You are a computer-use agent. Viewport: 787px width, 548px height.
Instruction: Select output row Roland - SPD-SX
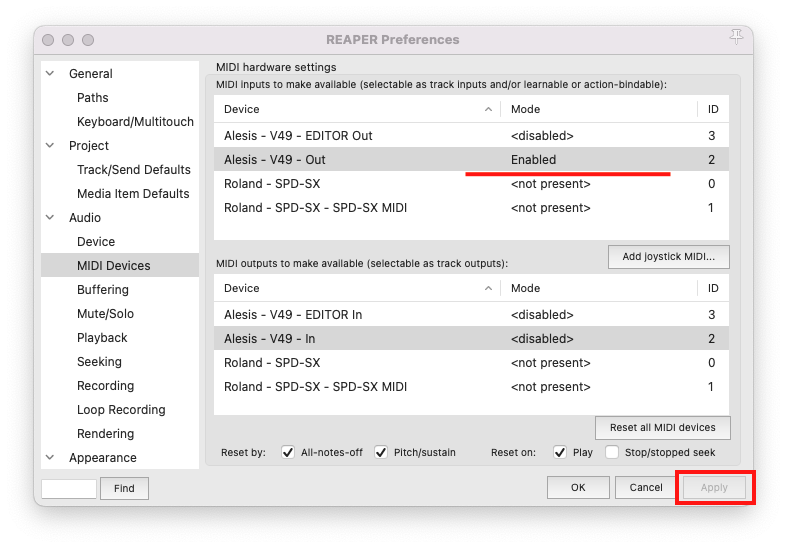(471, 363)
